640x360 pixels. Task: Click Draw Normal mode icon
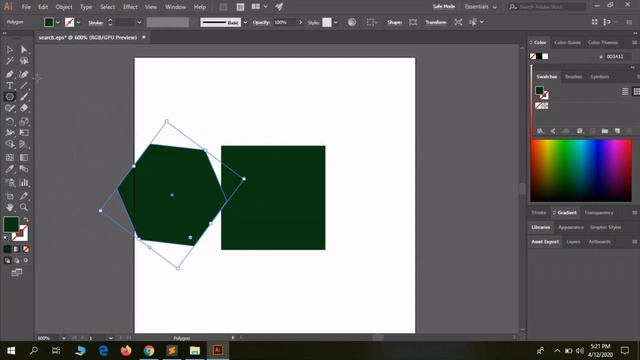(x=7, y=260)
